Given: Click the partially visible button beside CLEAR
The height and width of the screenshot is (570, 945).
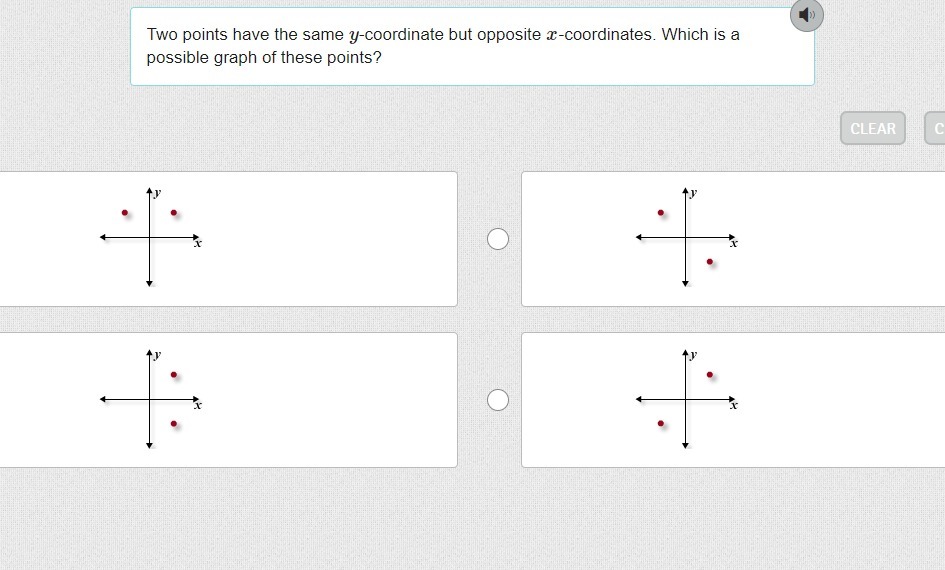Looking at the screenshot, I should pos(937,128).
